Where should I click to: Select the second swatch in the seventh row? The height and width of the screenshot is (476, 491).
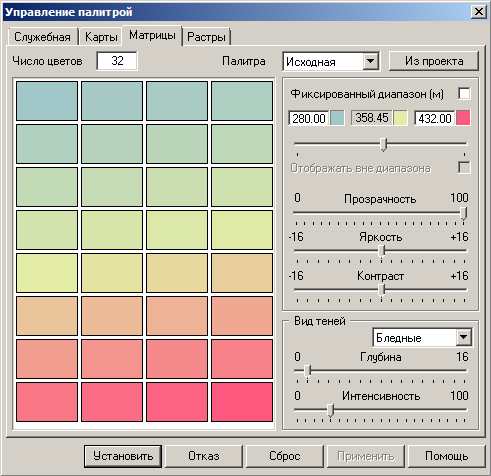point(112,359)
